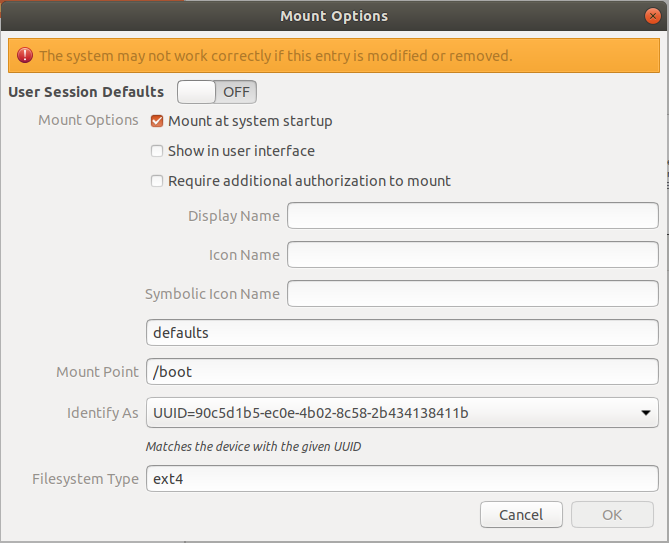Click the grey Mount Options section label
Screen dimensions: 669x543
click(x=88, y=120)
